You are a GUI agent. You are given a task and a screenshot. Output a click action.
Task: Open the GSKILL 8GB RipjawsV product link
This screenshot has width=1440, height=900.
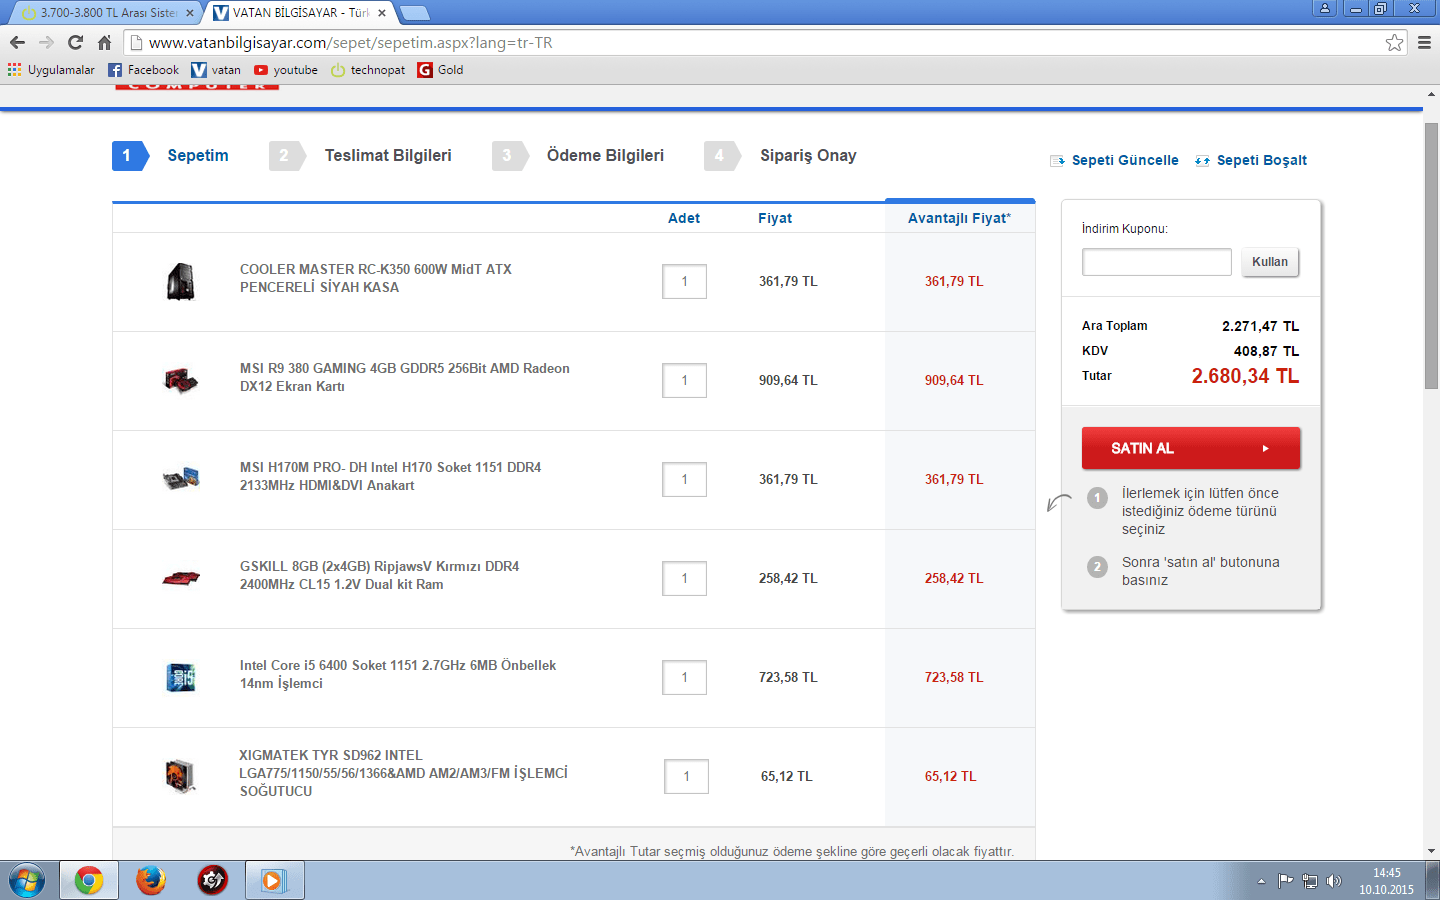pos(380,575)
